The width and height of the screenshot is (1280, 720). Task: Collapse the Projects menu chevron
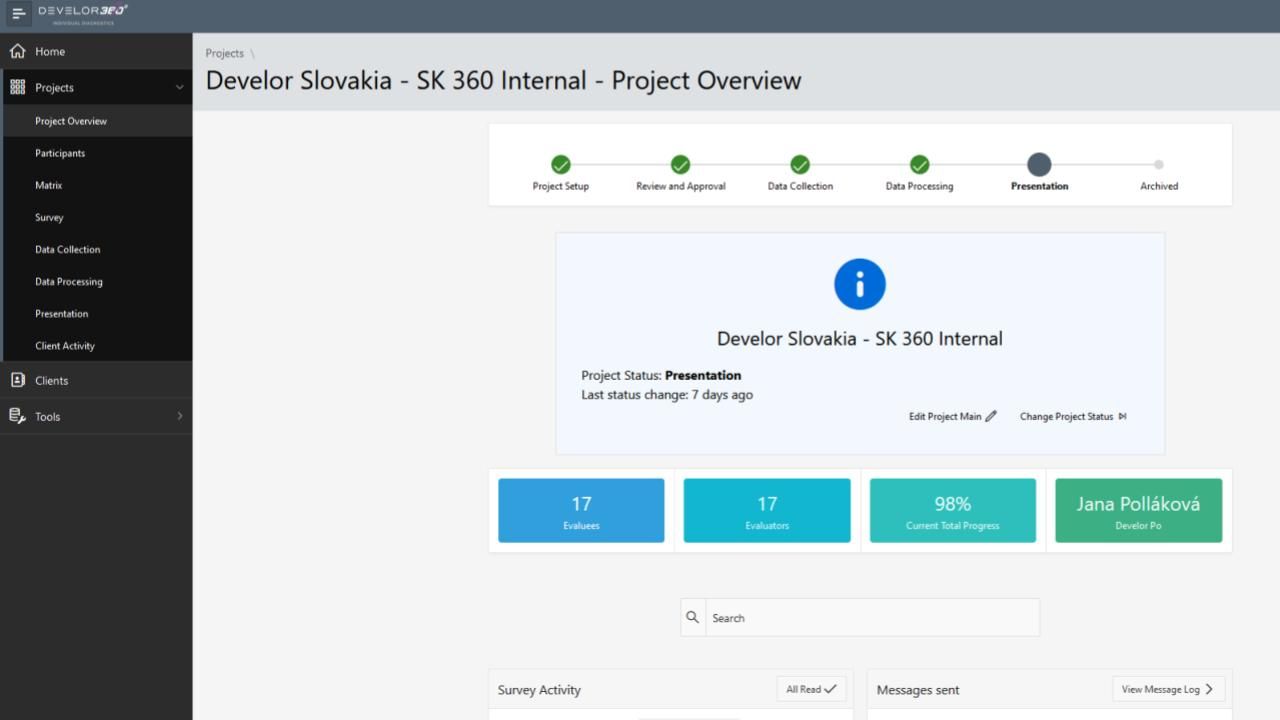point(180,87)
